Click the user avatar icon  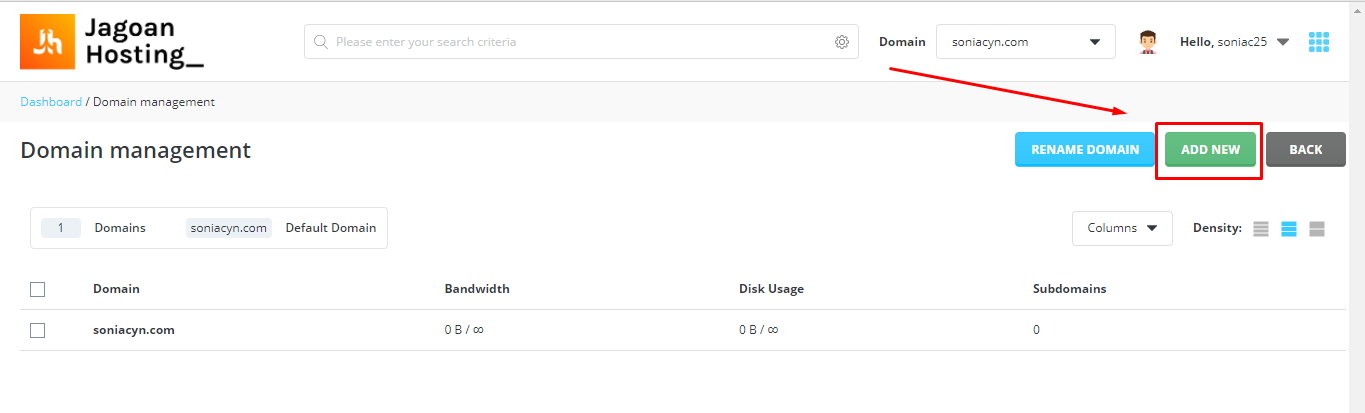1148,42
